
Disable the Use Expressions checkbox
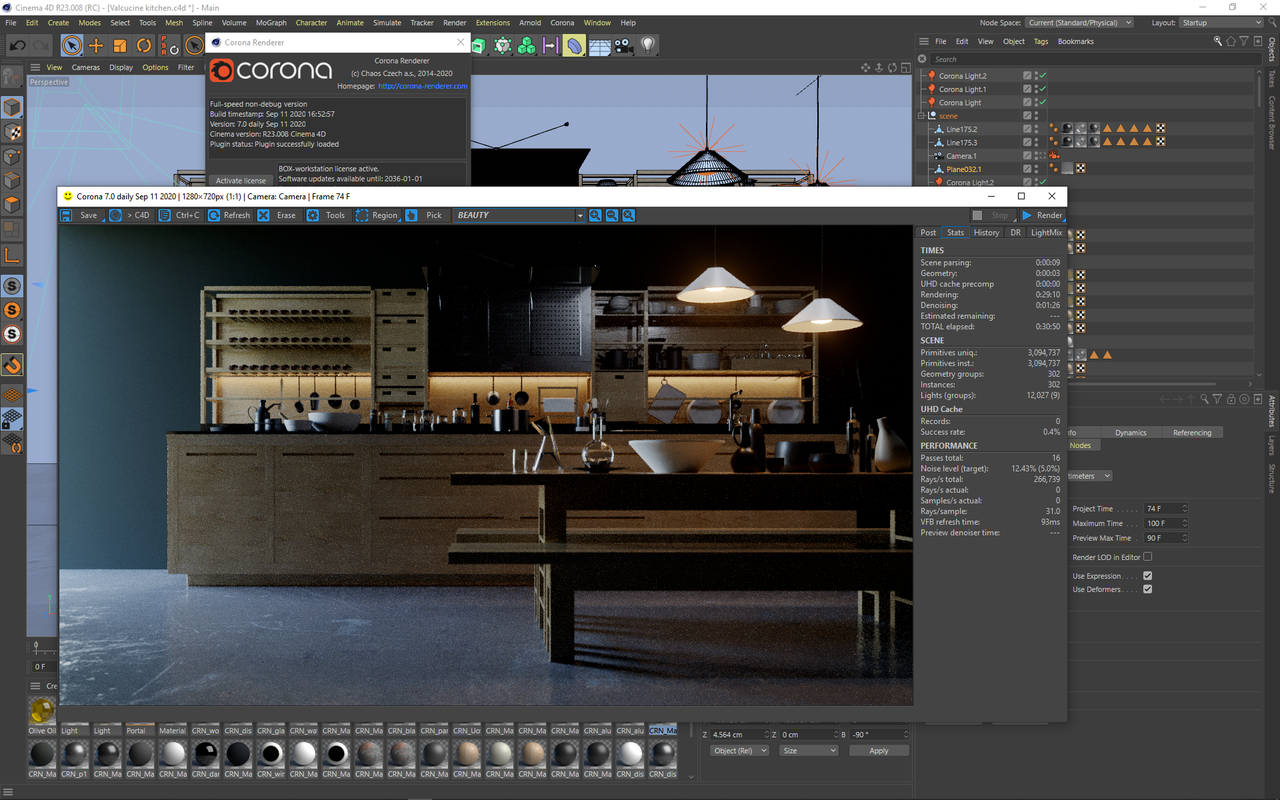pyautogui.click(x=1147, y=575)
